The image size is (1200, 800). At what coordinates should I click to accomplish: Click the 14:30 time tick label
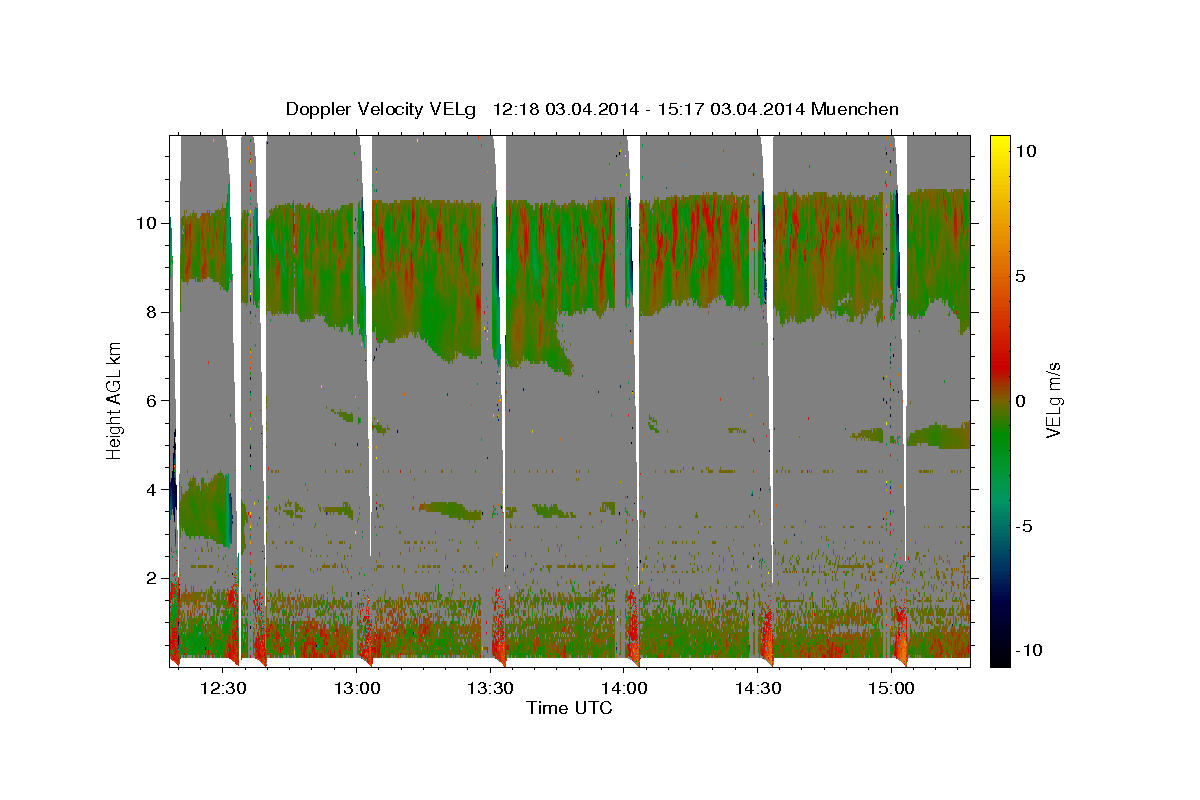click(x=758, y=688)
